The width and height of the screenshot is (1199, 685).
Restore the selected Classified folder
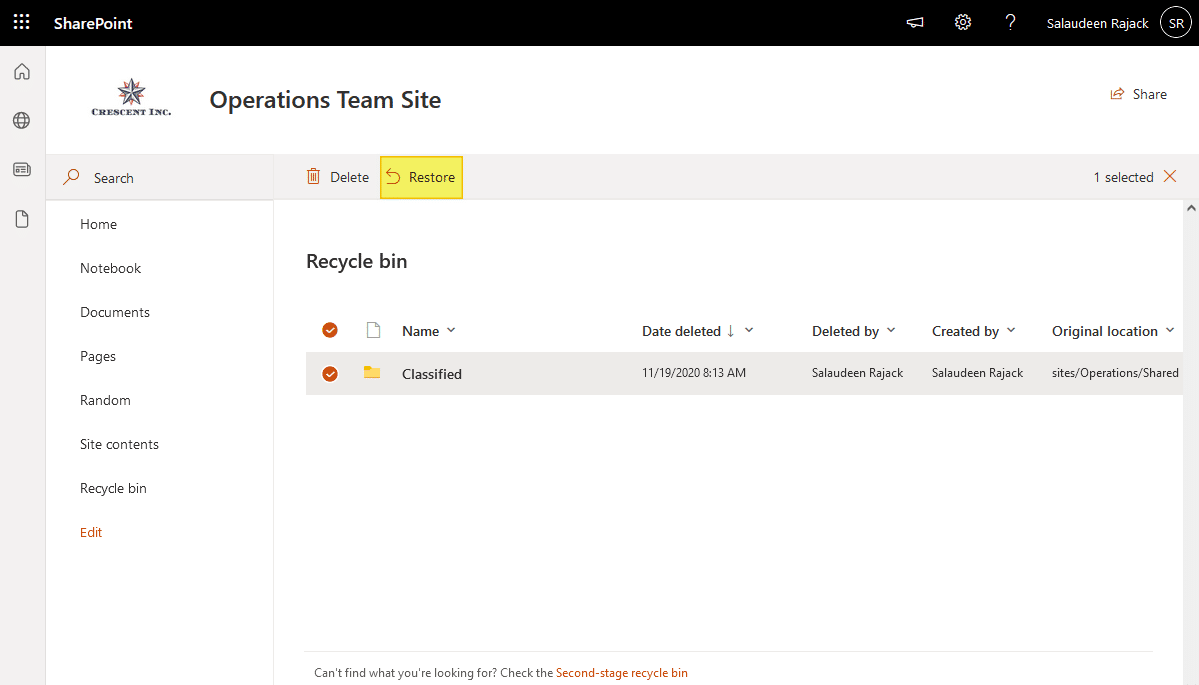(421, 176)
